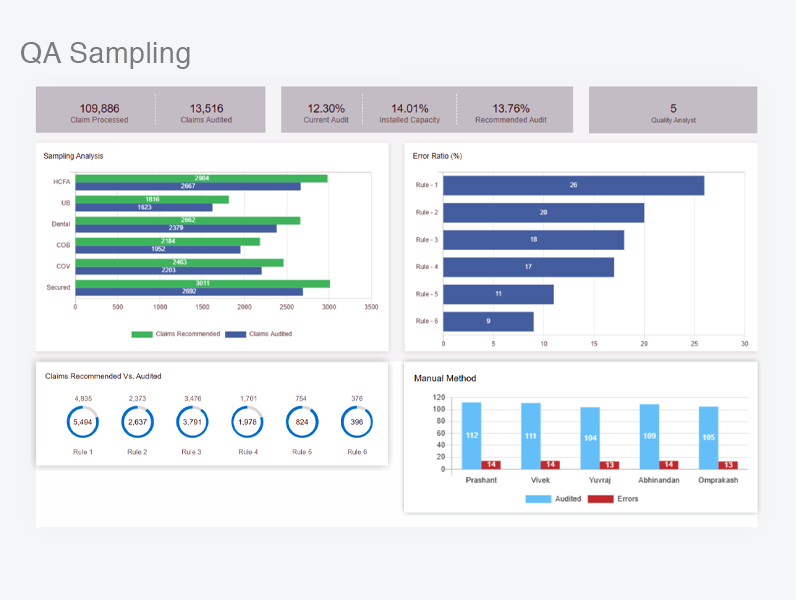Click the Secured blue bar labeled 2692
796x600 pixels.
189,291
